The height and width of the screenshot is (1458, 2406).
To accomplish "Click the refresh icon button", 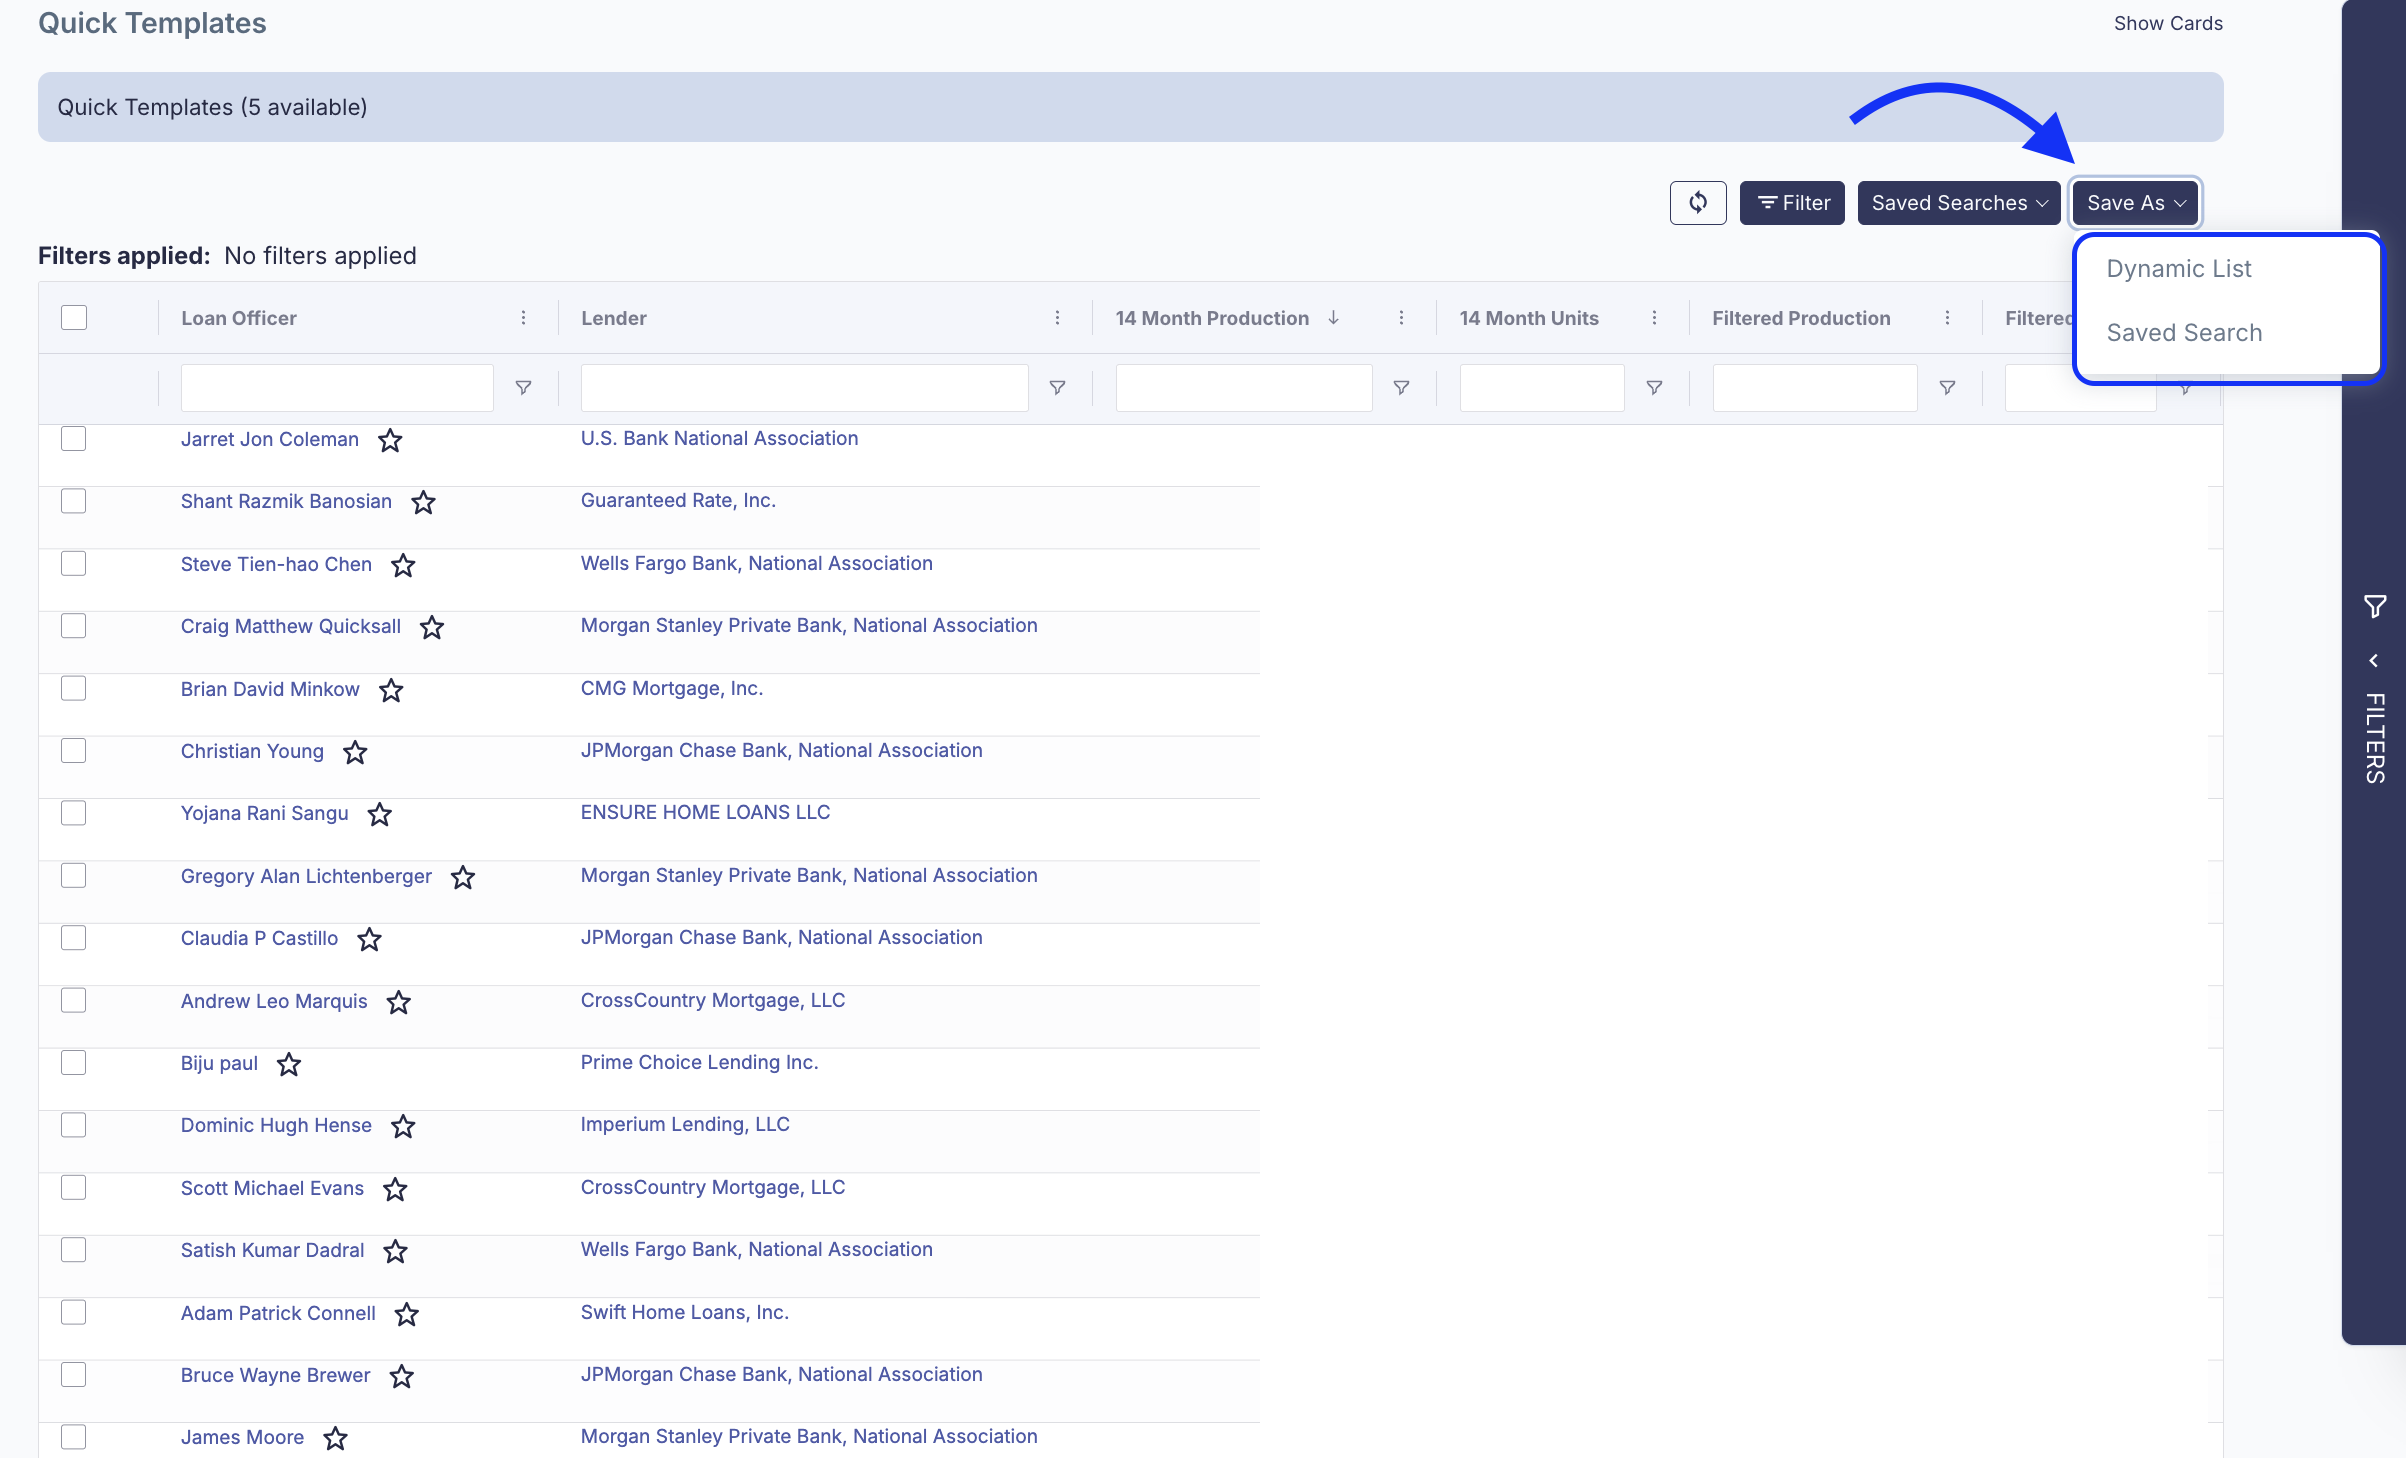I will coord(1697,203).
